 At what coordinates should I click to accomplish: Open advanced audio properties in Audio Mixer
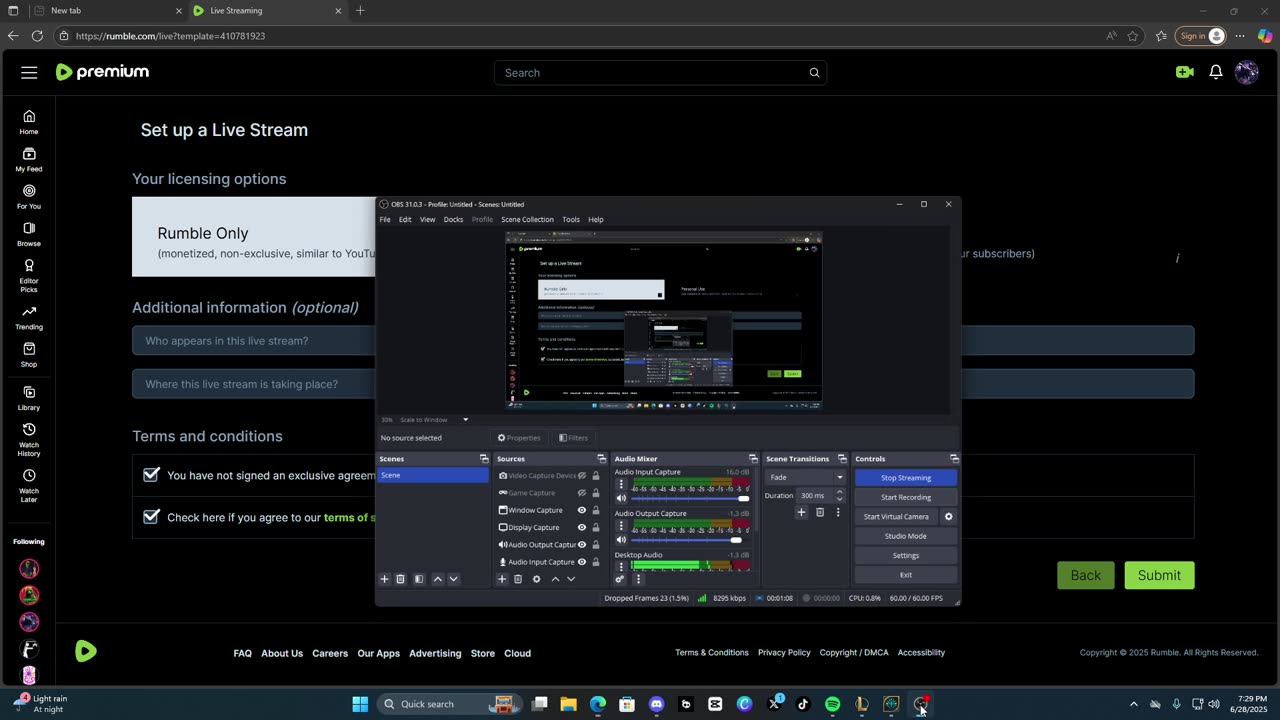pos(620,579)
